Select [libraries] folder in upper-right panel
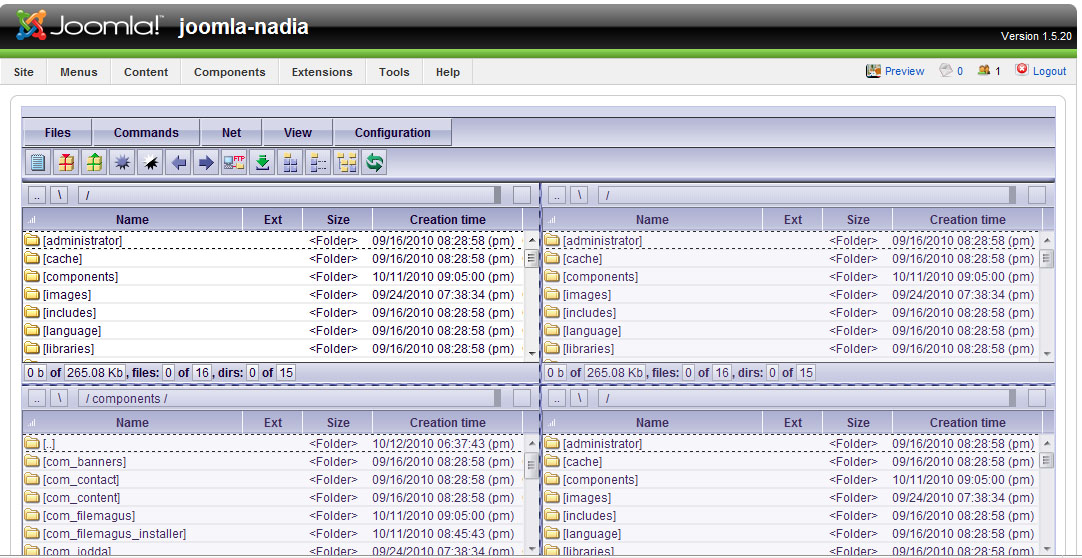 pos(791,348)
